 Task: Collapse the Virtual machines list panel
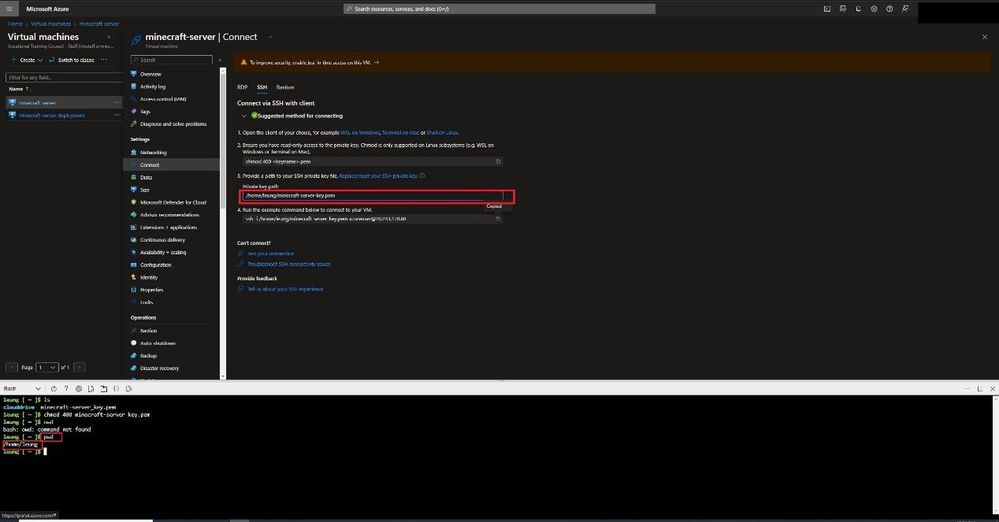(108, 37)
